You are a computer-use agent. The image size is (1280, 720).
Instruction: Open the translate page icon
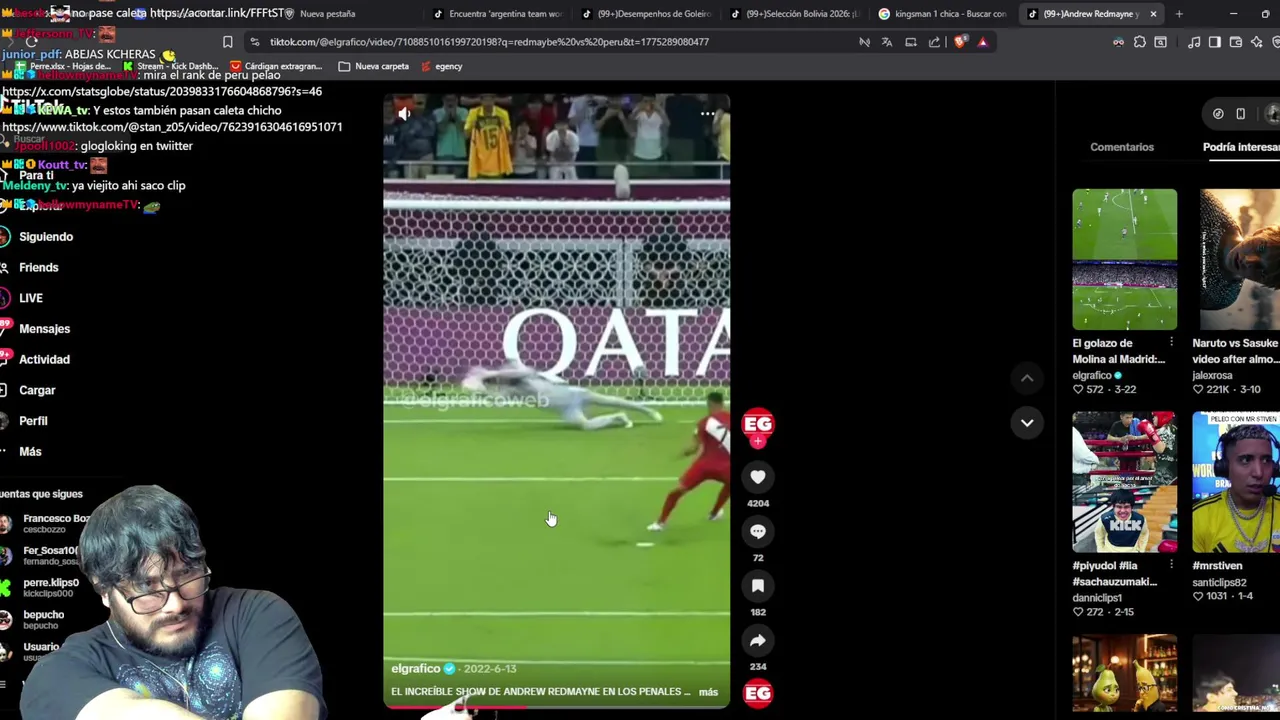[x=887, y=42]
